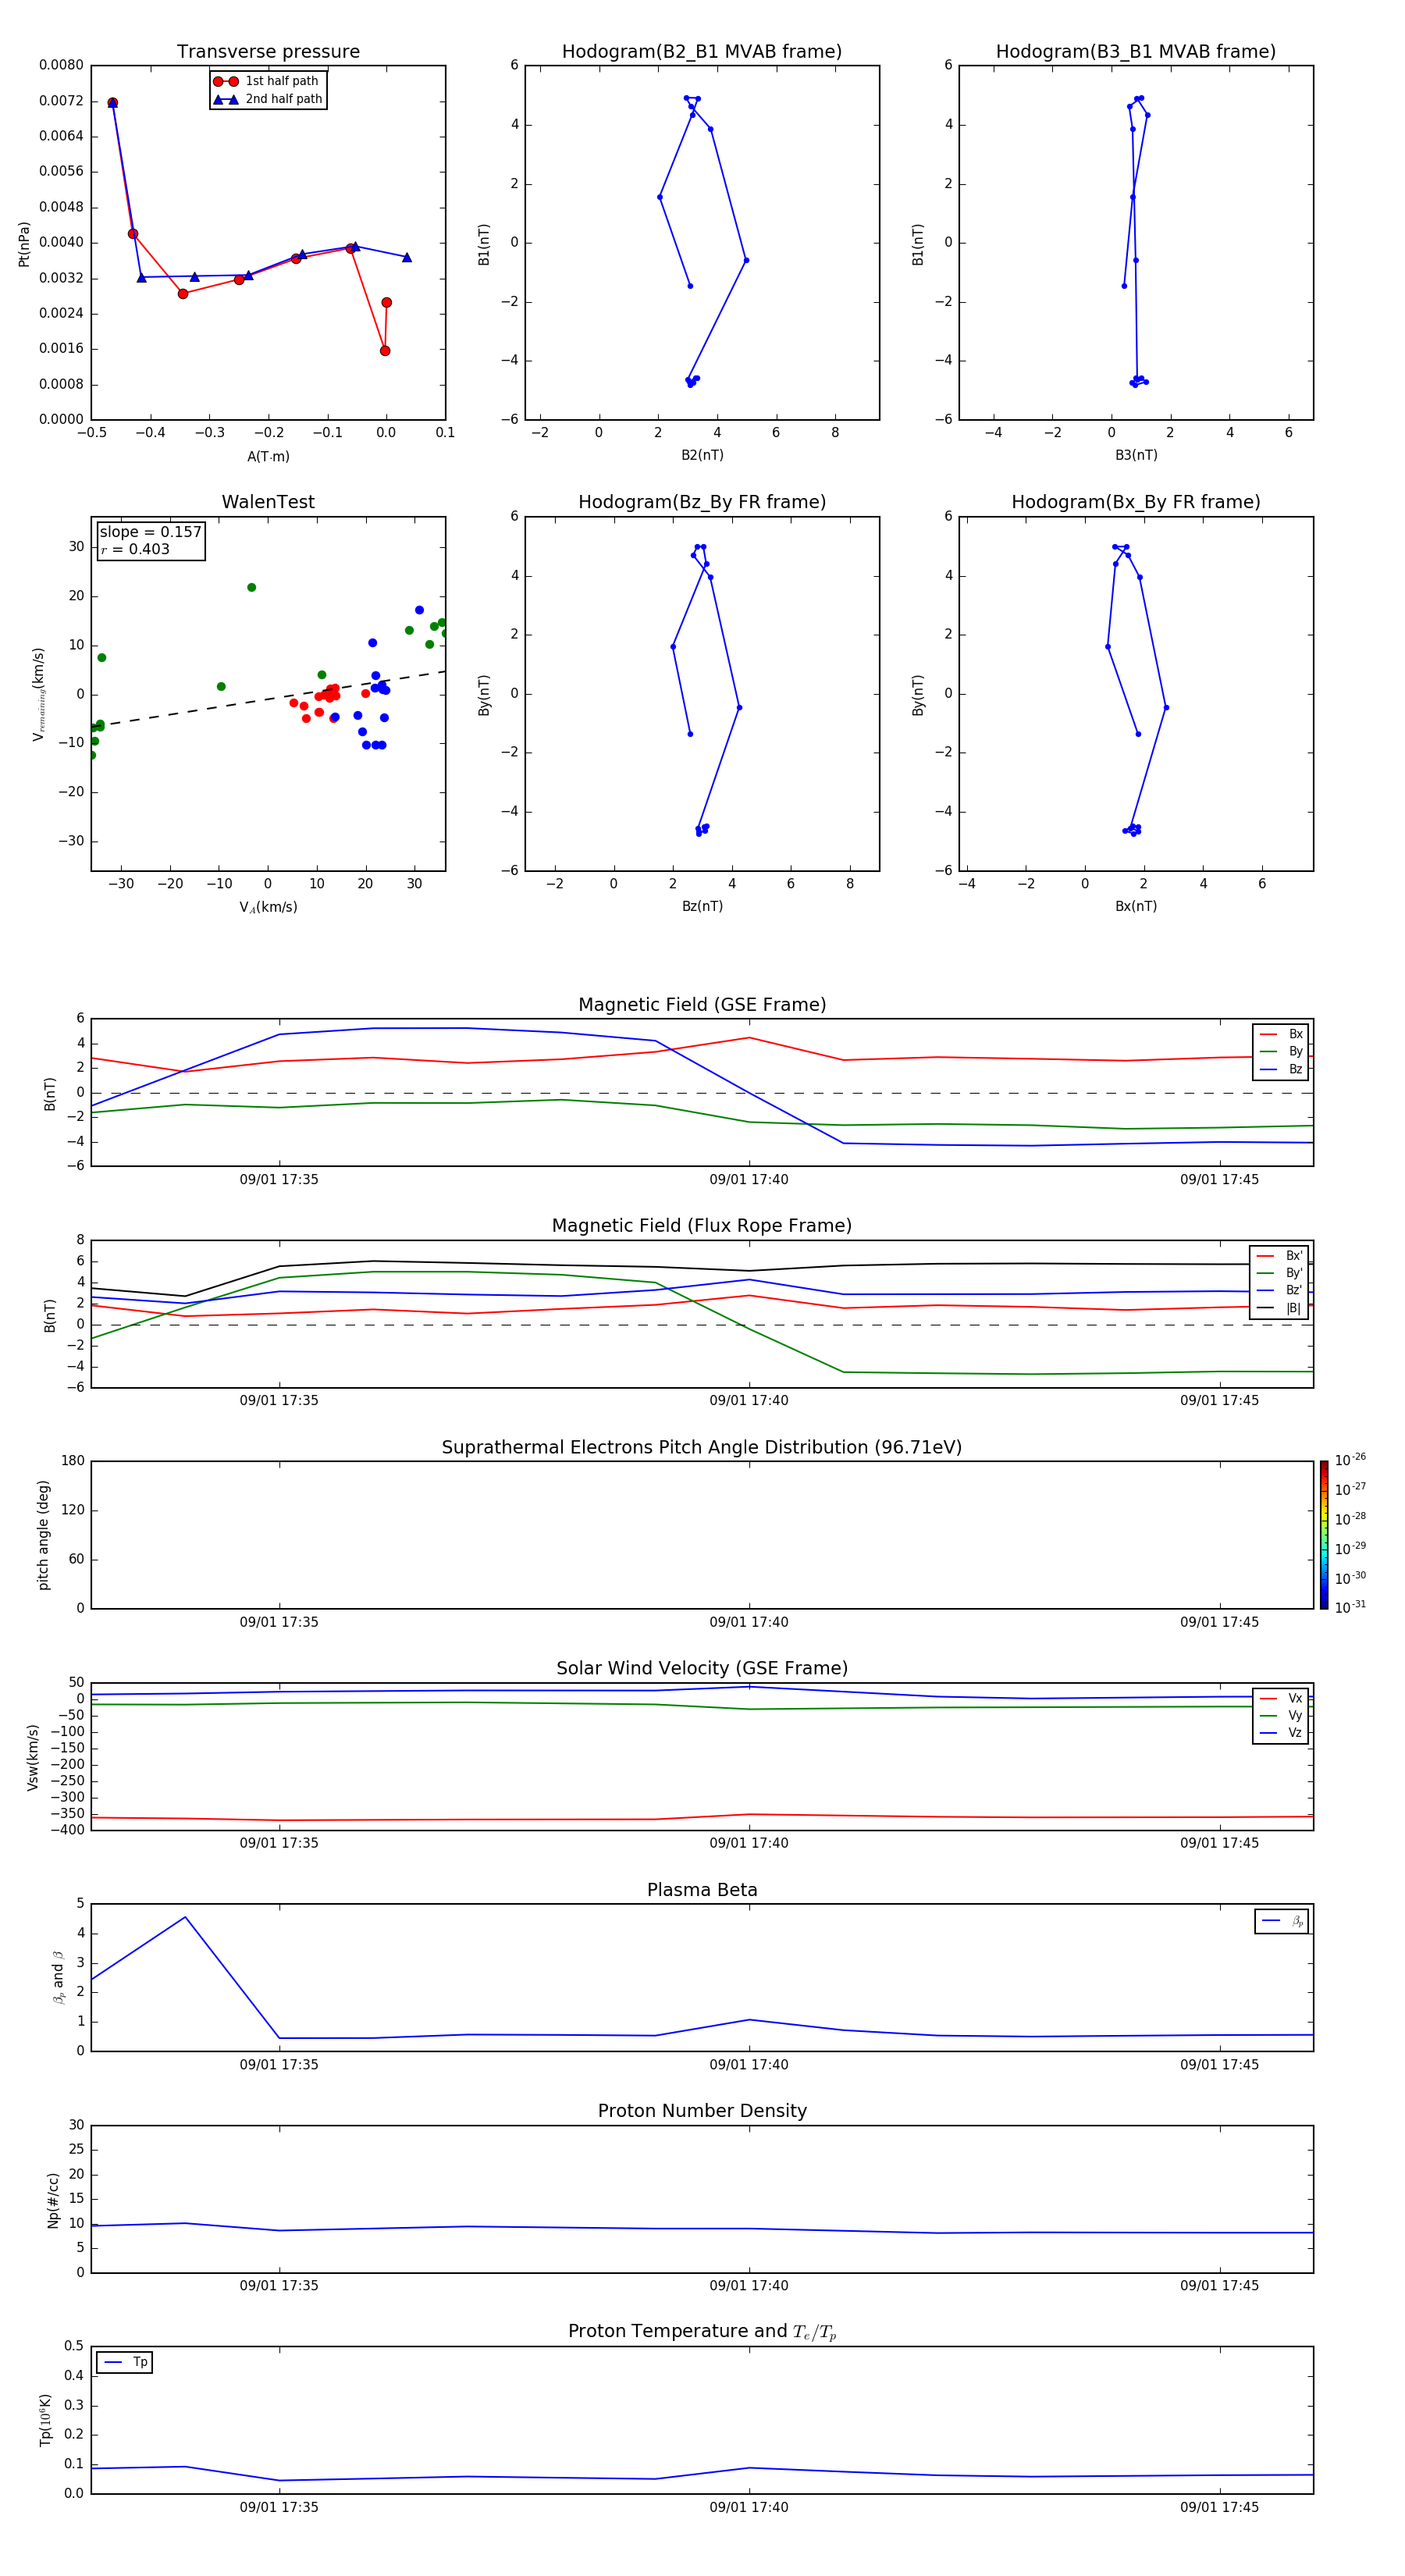Click the 'Bz' legend entry in GSE magnetic field
1405x2576 pixels.
[1281, 1069]
